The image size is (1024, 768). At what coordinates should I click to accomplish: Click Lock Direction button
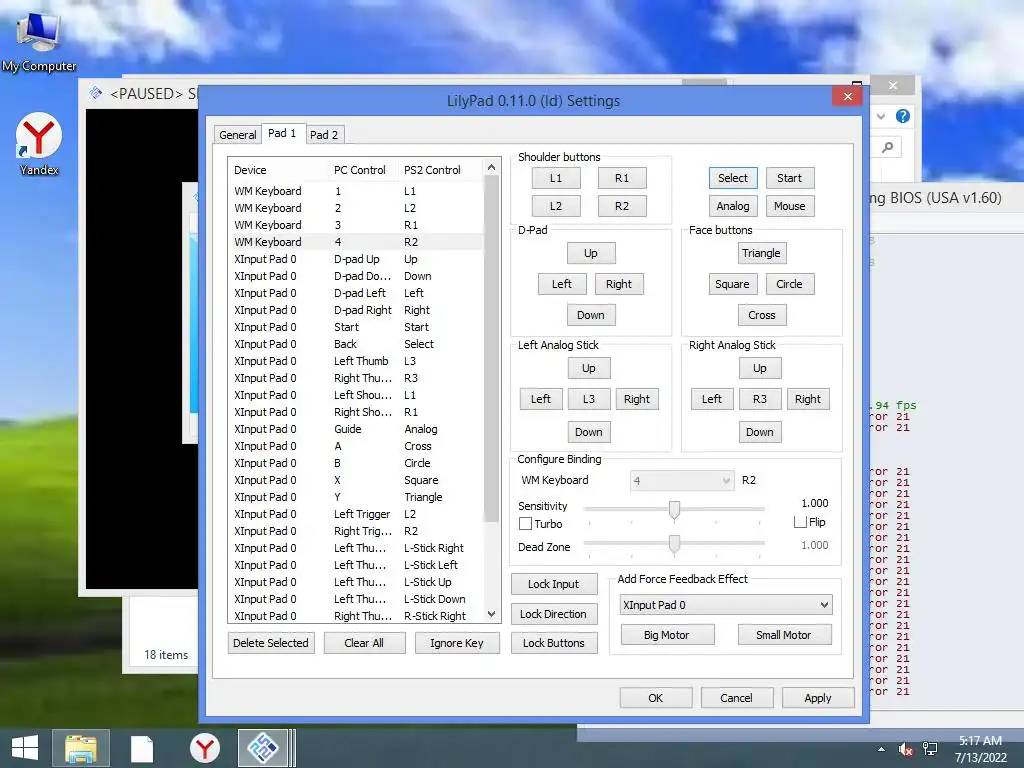(553, 615)
